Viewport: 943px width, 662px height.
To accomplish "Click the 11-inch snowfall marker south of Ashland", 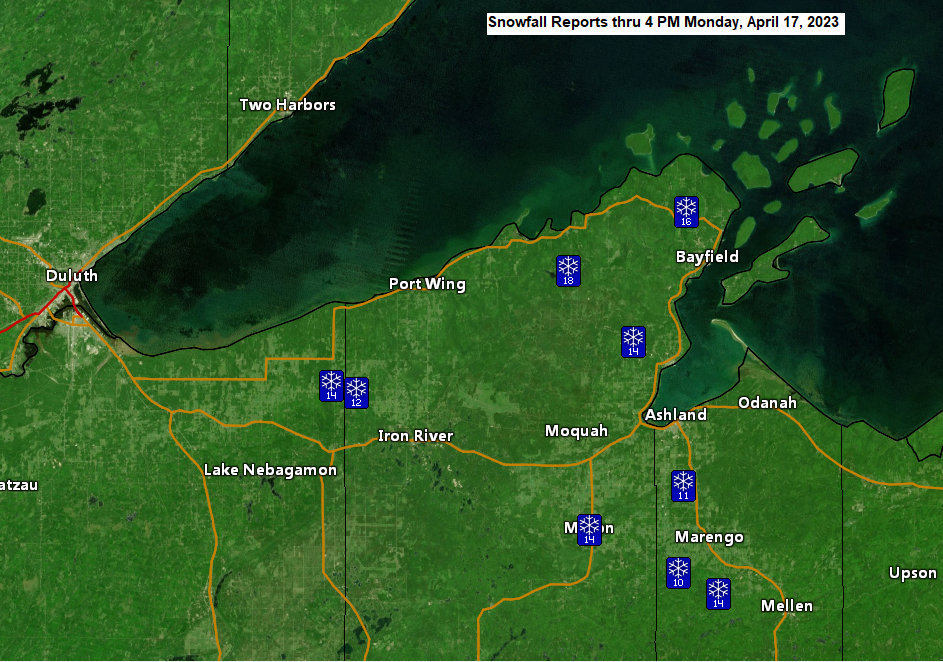I will (683, 486).
